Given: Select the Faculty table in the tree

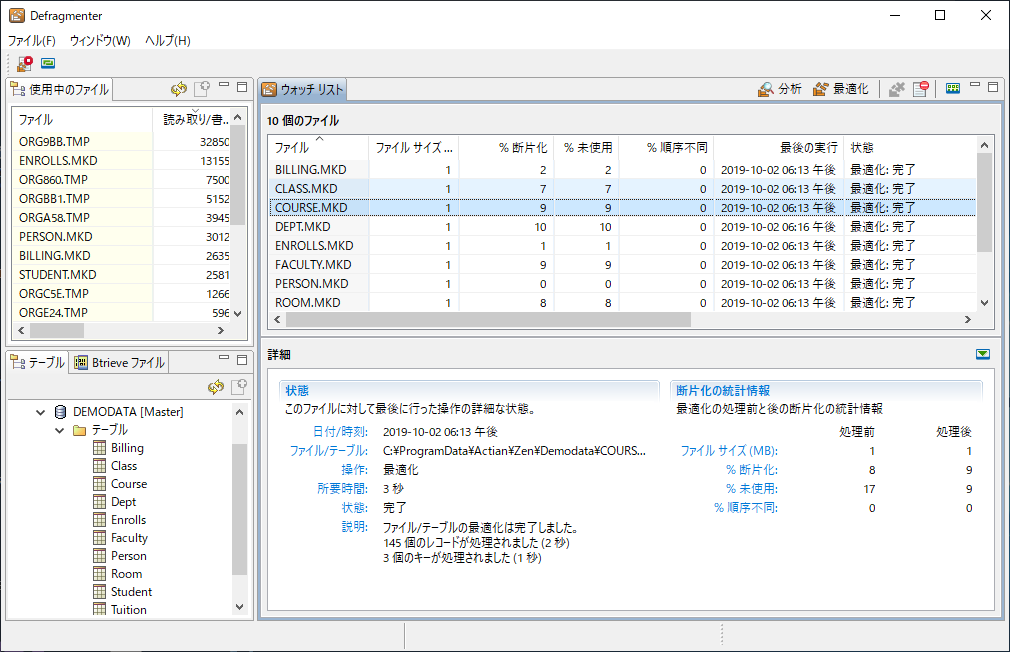Looking at the screenshot, I should point(129,538).
